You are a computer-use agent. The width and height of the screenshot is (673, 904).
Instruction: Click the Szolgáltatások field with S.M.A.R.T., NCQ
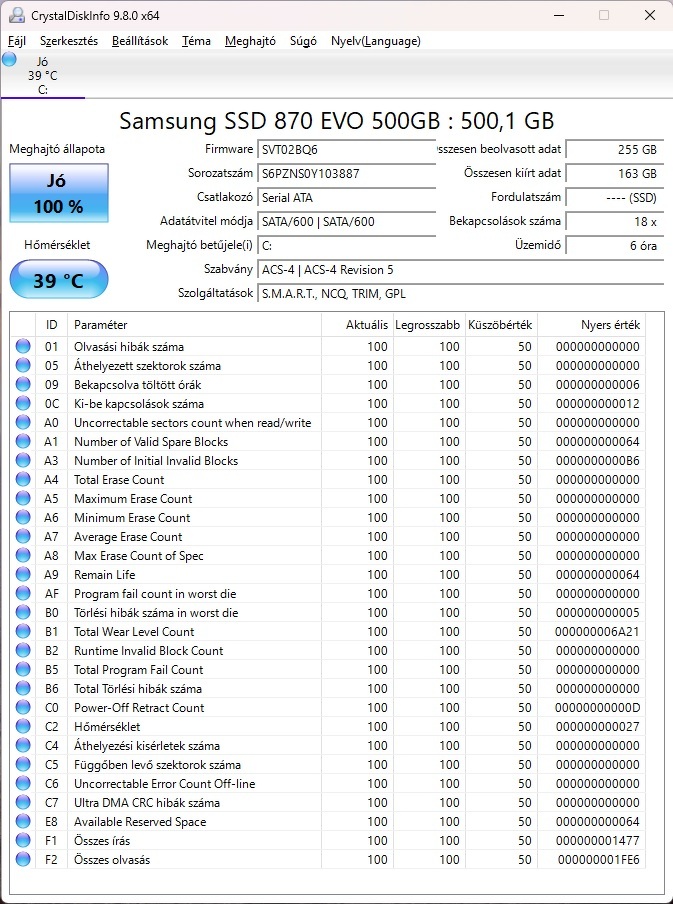[x=460, y=293]
